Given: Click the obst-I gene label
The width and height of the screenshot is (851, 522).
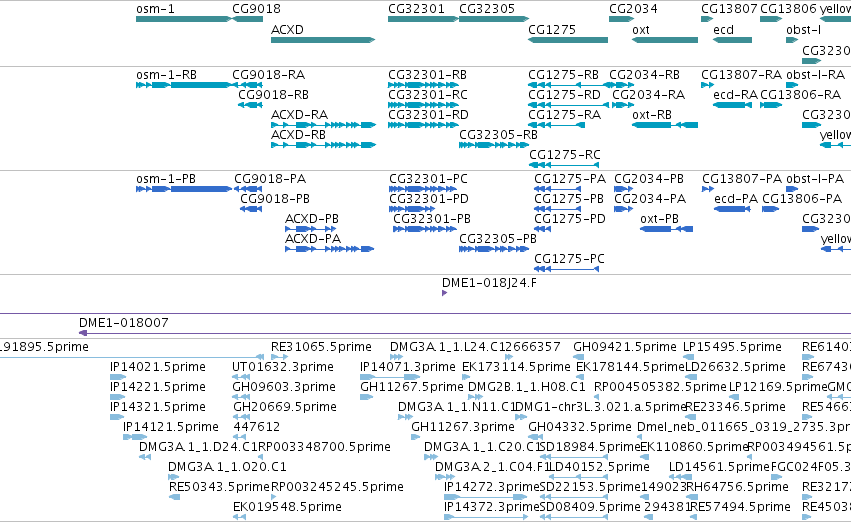Looking at the screenshot, I should (803, 29).
